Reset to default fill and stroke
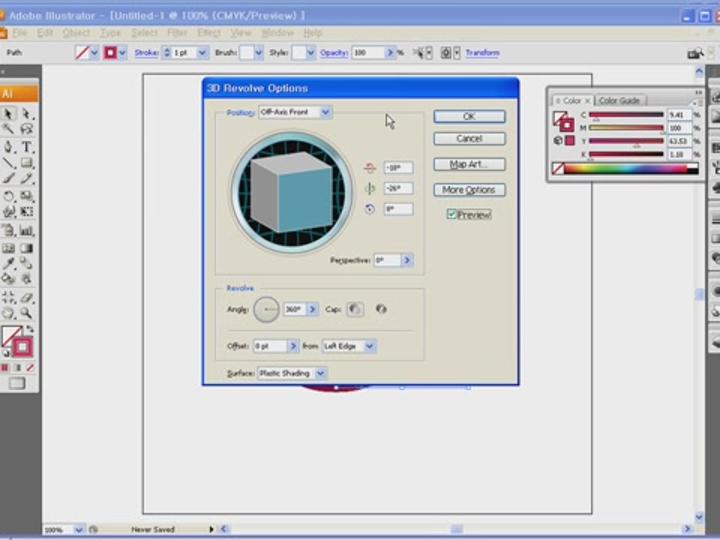The width and height of the screenshot is (720, 540). pyautogui.click(x=6, y=353)
